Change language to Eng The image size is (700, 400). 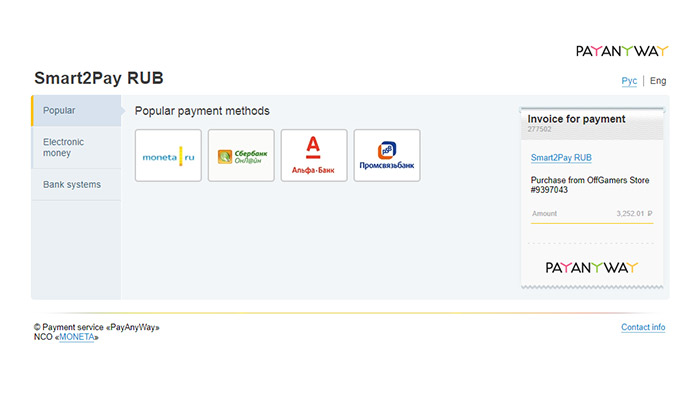click(x=658, y=81)
